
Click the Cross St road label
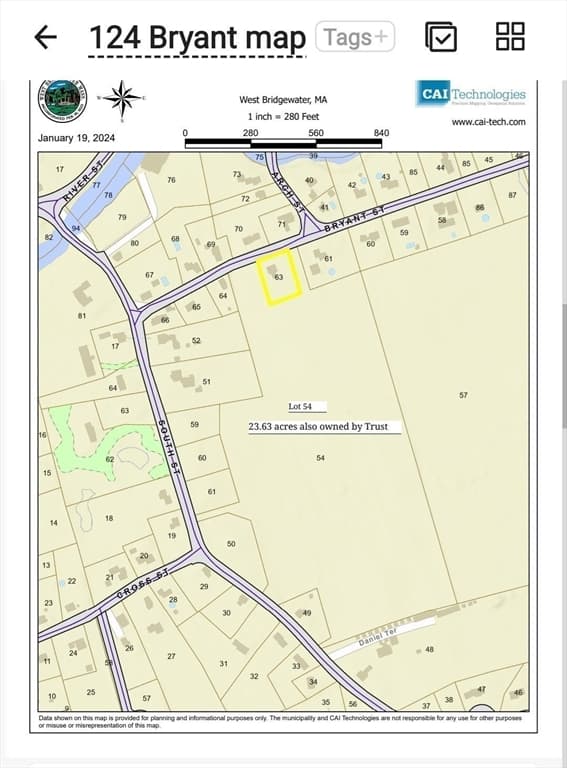coord(143,584)
